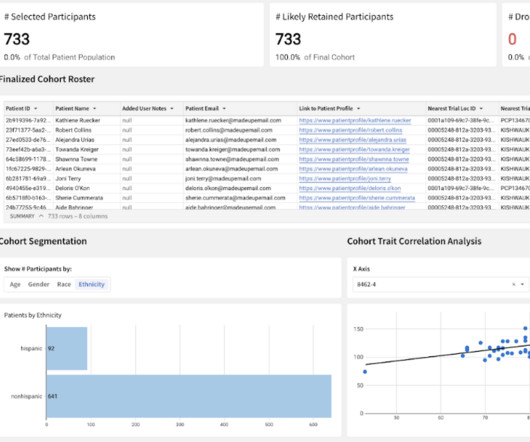
Task: Segment participants by Age
Action: 15,284
